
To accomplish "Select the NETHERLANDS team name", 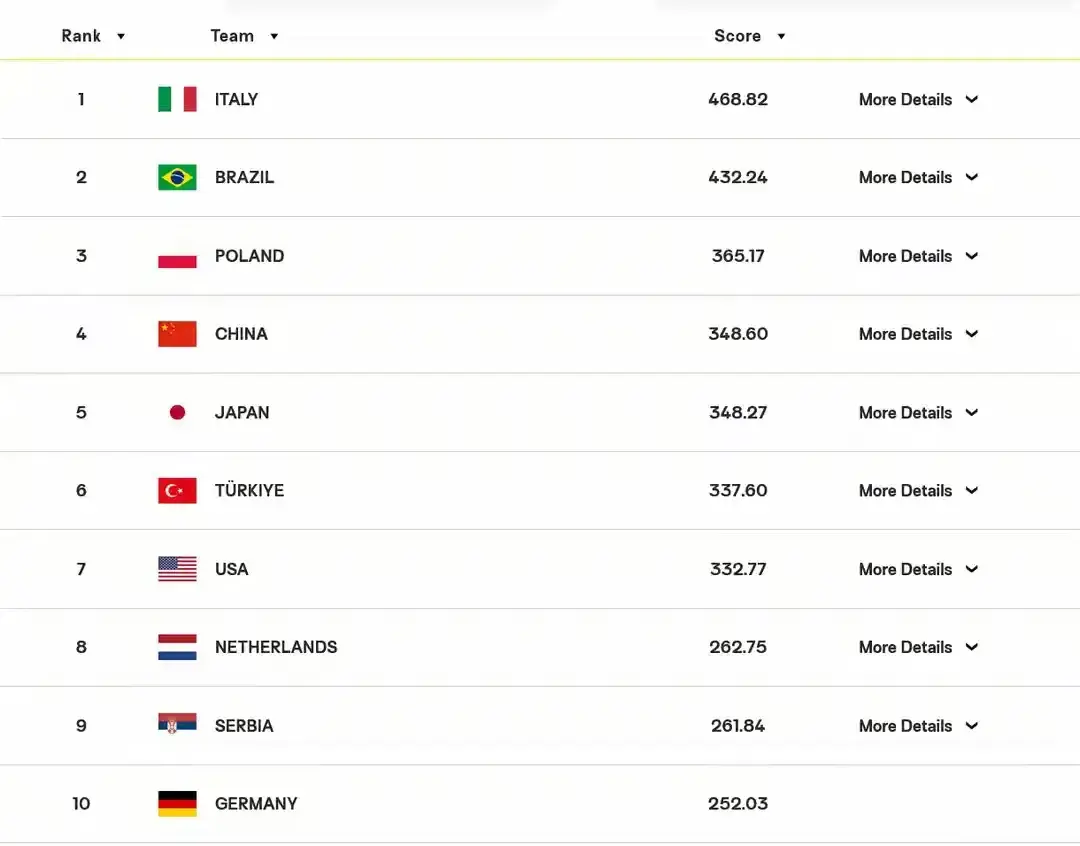I will coord(276,647).
